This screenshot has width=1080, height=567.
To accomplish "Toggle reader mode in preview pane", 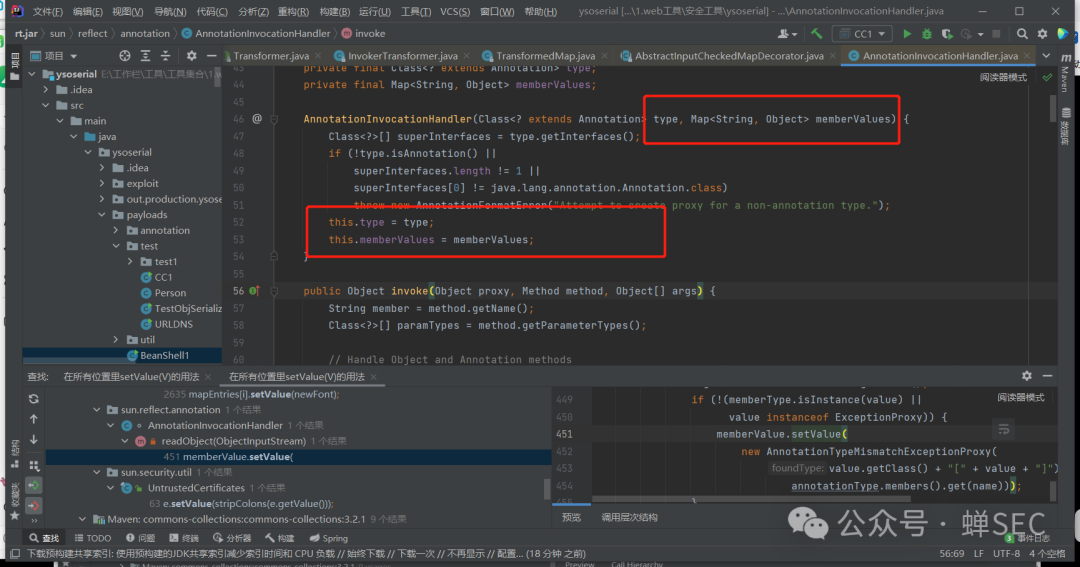I will (1021, 398).
